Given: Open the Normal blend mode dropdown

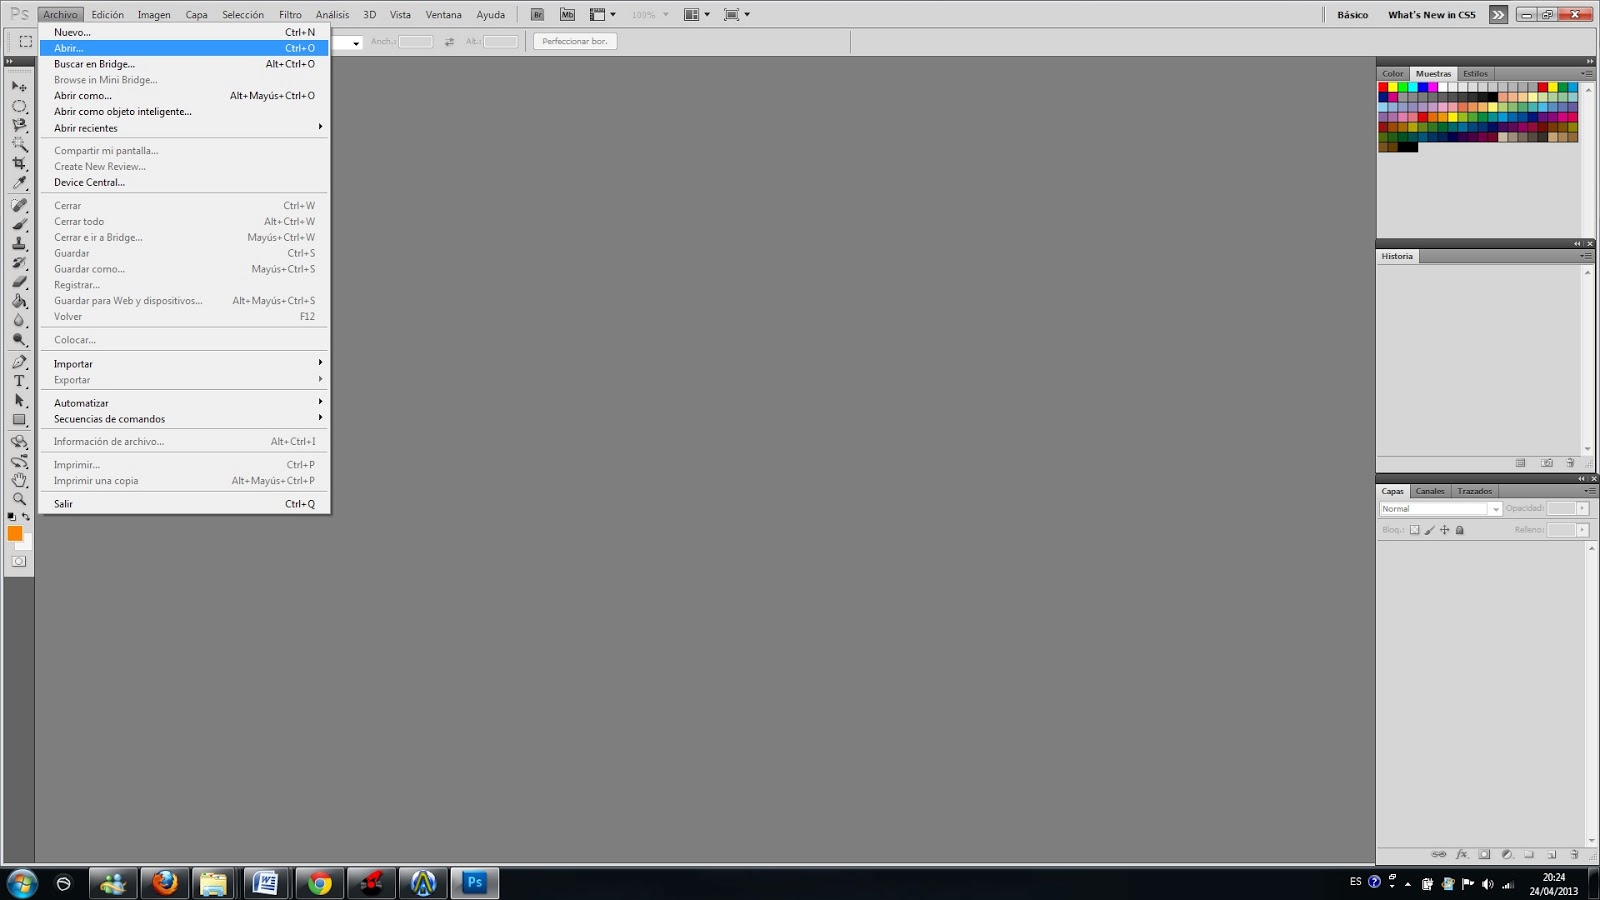Looking at the screenshot, I should [1441, 509].
